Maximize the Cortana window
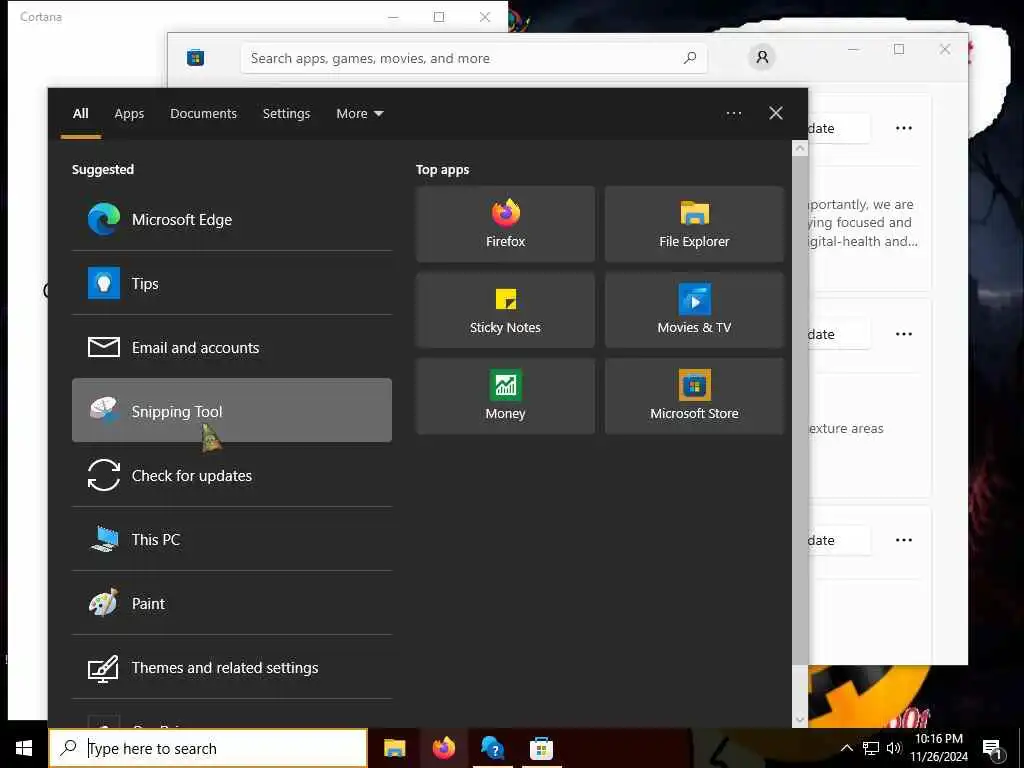Viewport: 1024px width, 768px height. [439, 17]
